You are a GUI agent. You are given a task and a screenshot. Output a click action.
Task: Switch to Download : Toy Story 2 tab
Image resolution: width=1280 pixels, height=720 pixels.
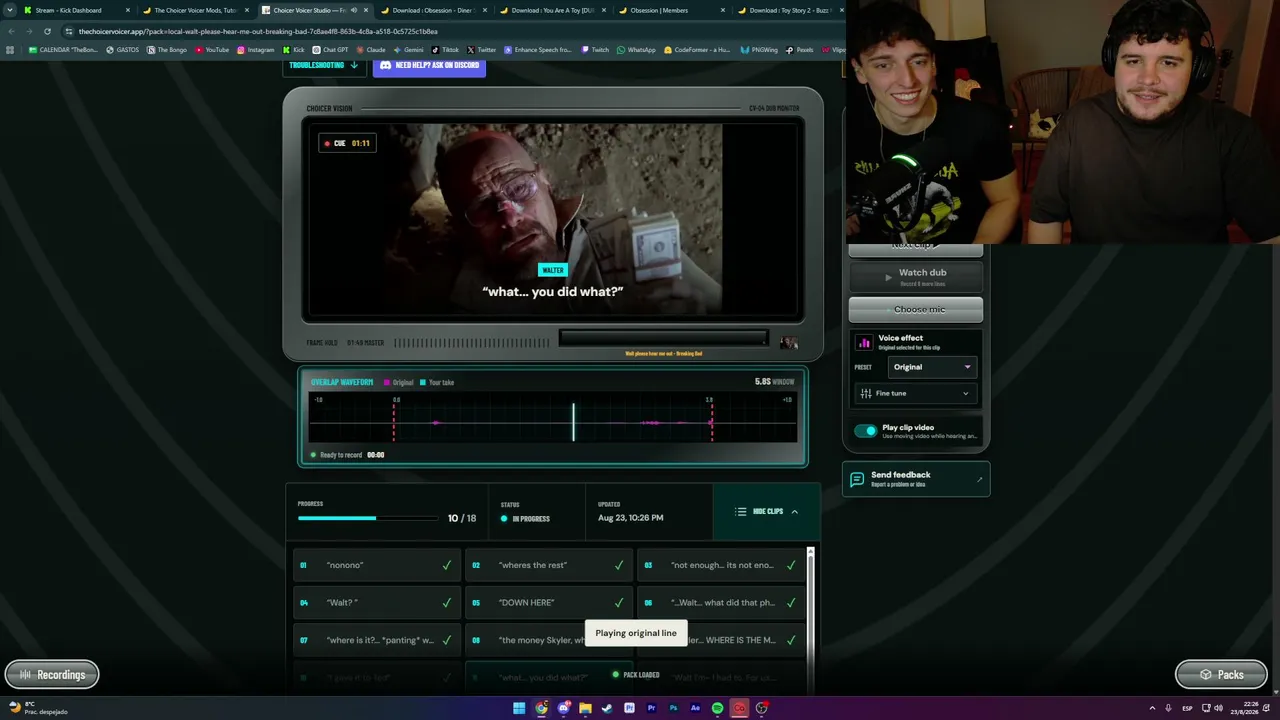[789, 10]
